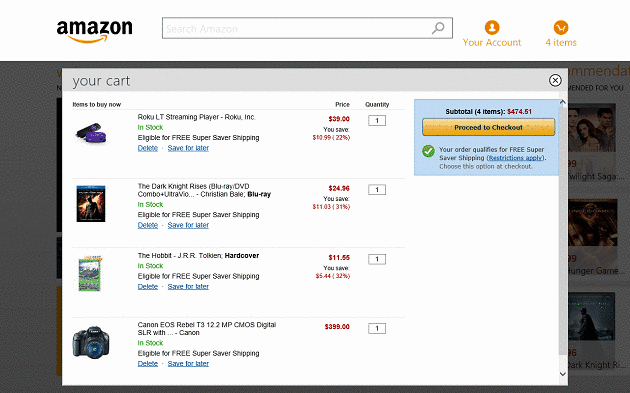Click the search magnifier icon
630x393 pixels.
(x=438, y=28)
